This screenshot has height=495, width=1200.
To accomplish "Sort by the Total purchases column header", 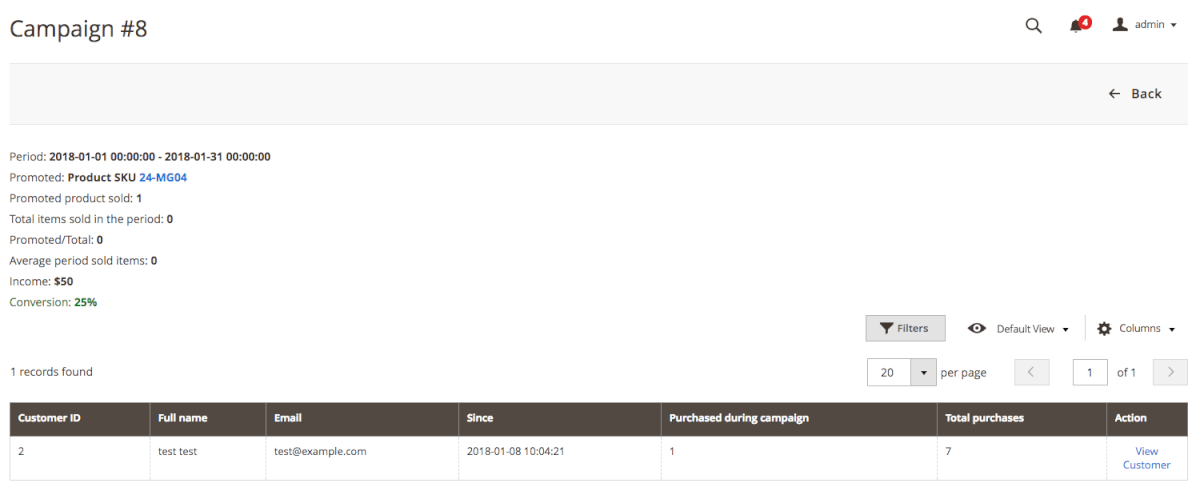I will (984, 418).
